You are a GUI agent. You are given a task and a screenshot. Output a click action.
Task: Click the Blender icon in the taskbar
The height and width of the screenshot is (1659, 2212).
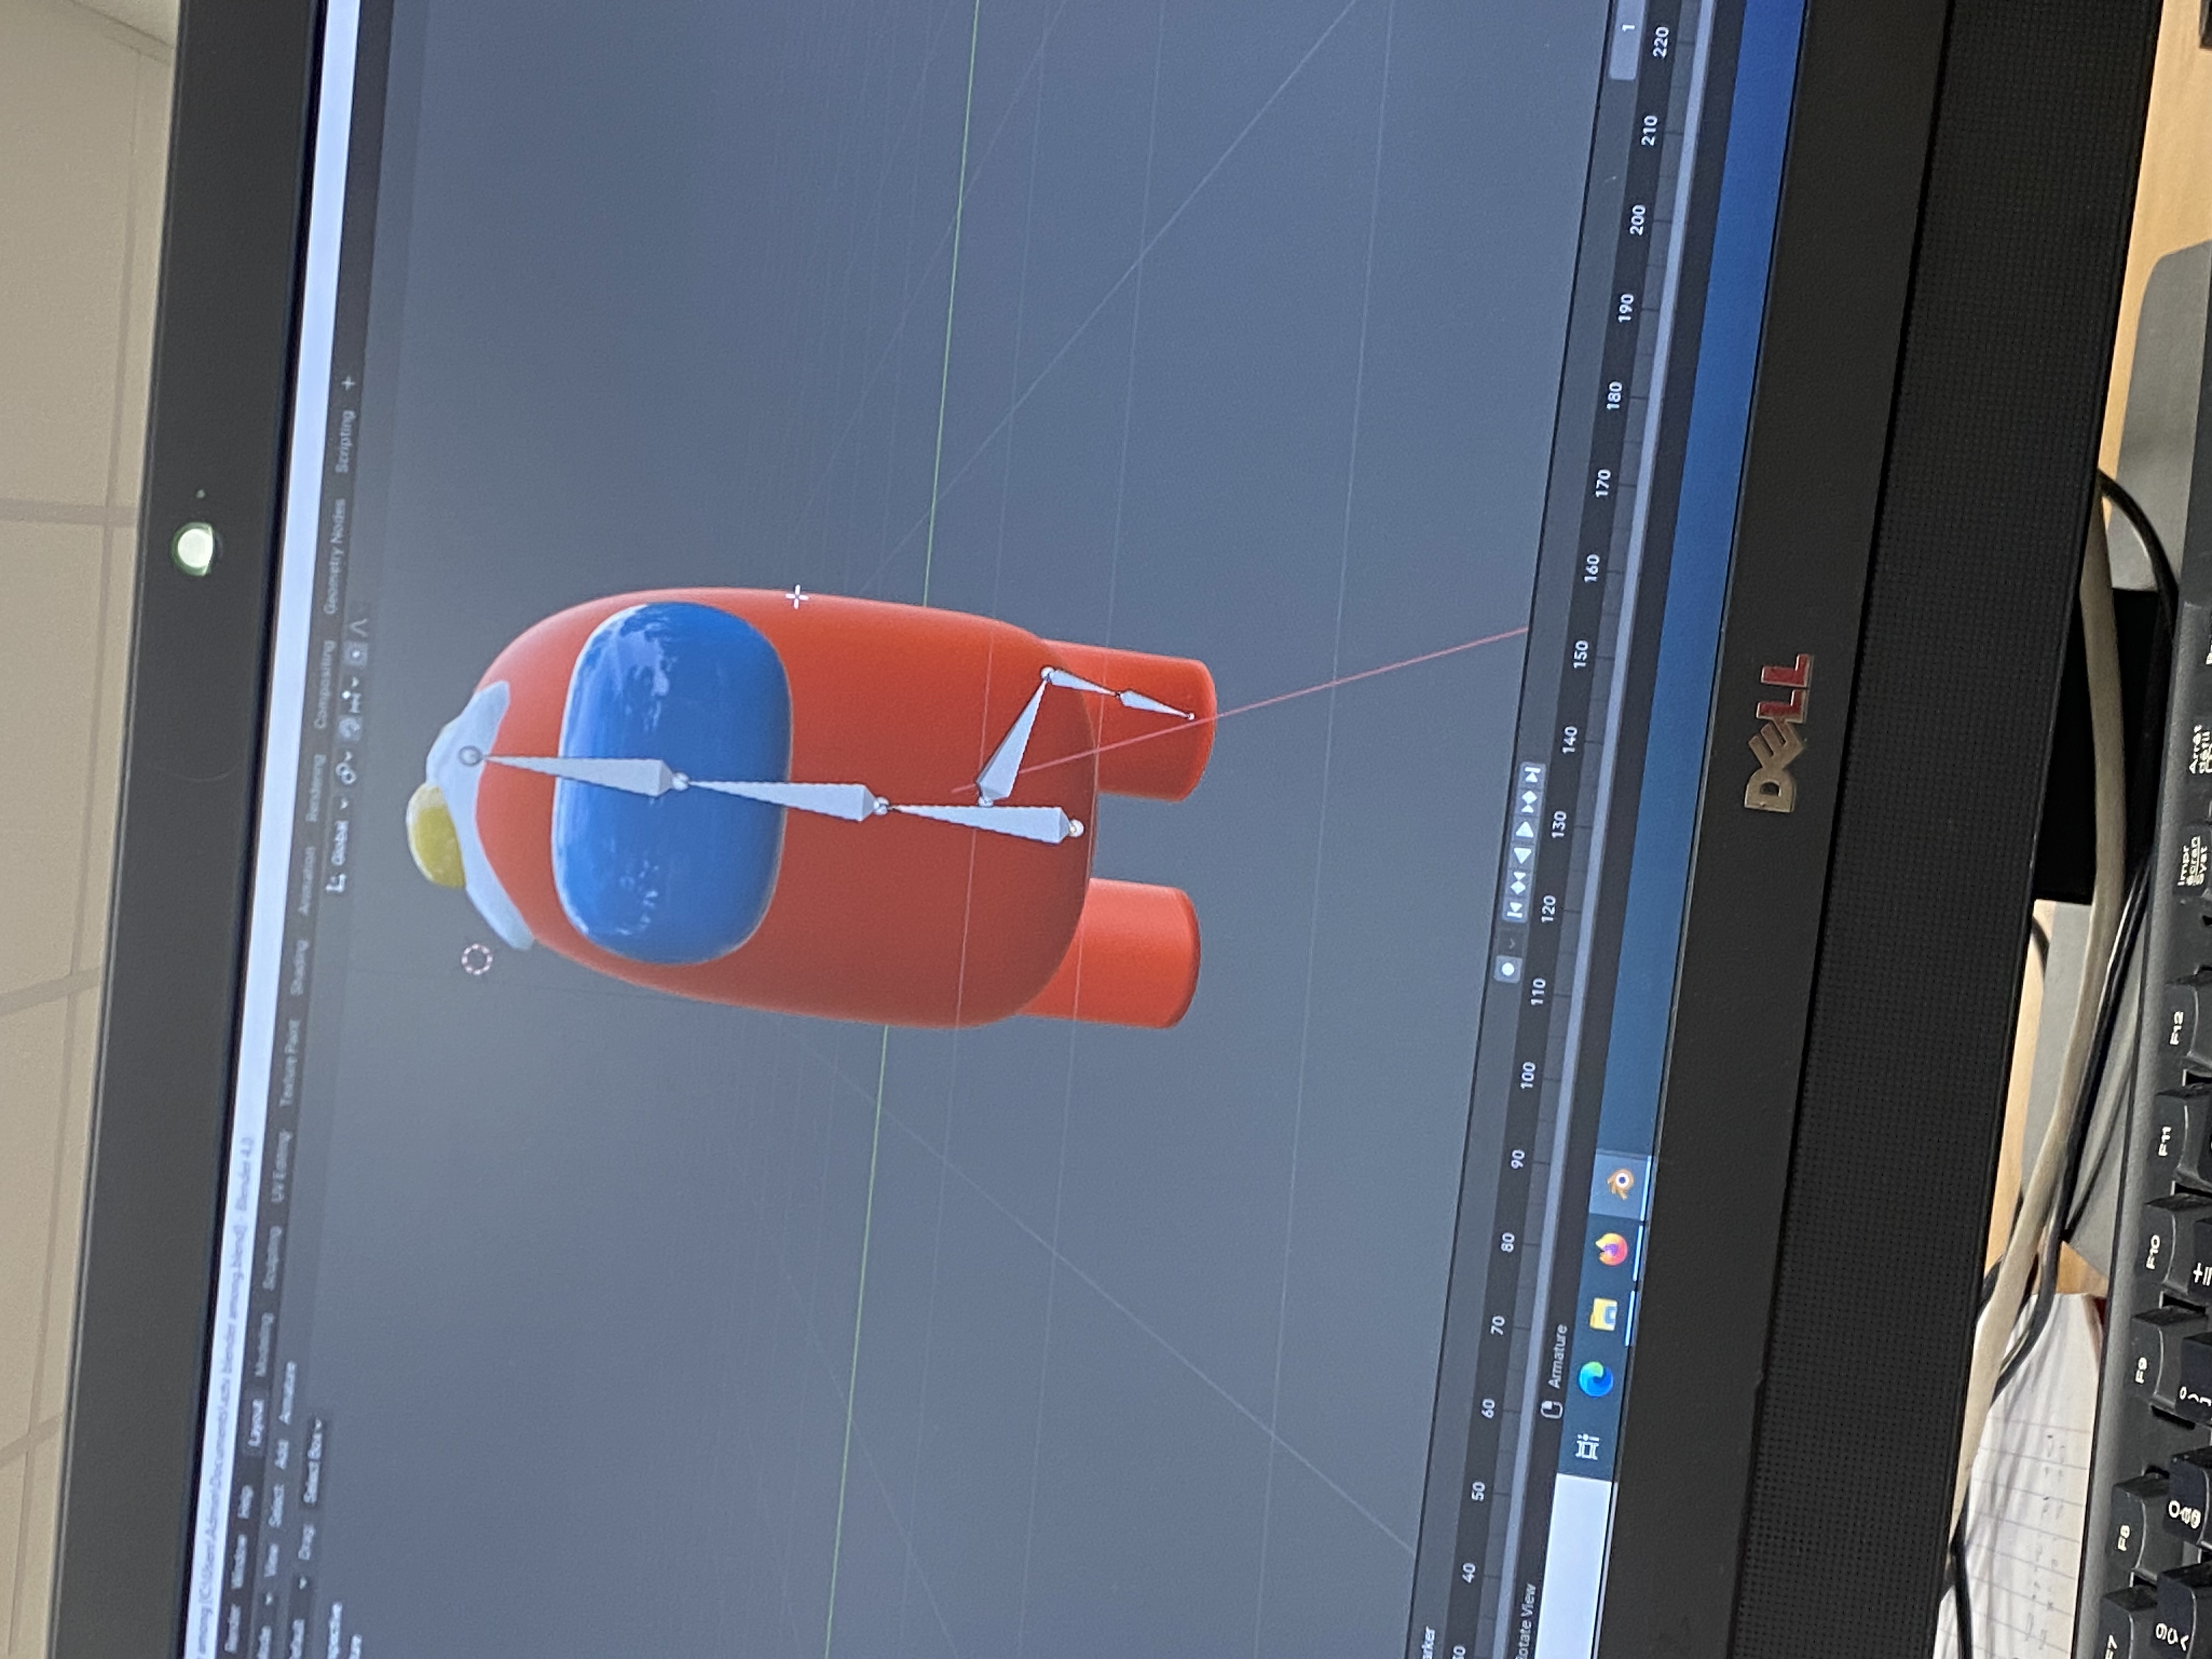pos(1620,1183)
